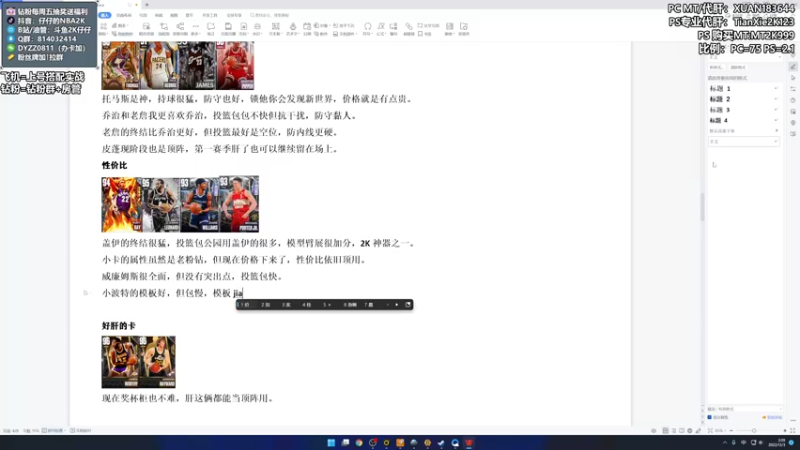Viewport: 800px width, 450px height.
Task: Click the 新样式 button in styles pane
Action: point(716,67)
